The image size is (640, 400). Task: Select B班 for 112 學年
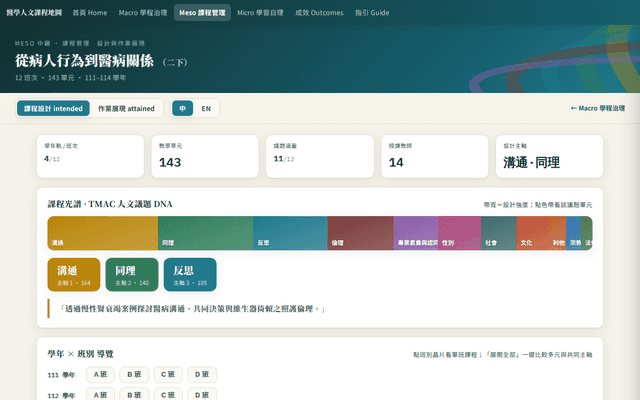click(134, 395)
